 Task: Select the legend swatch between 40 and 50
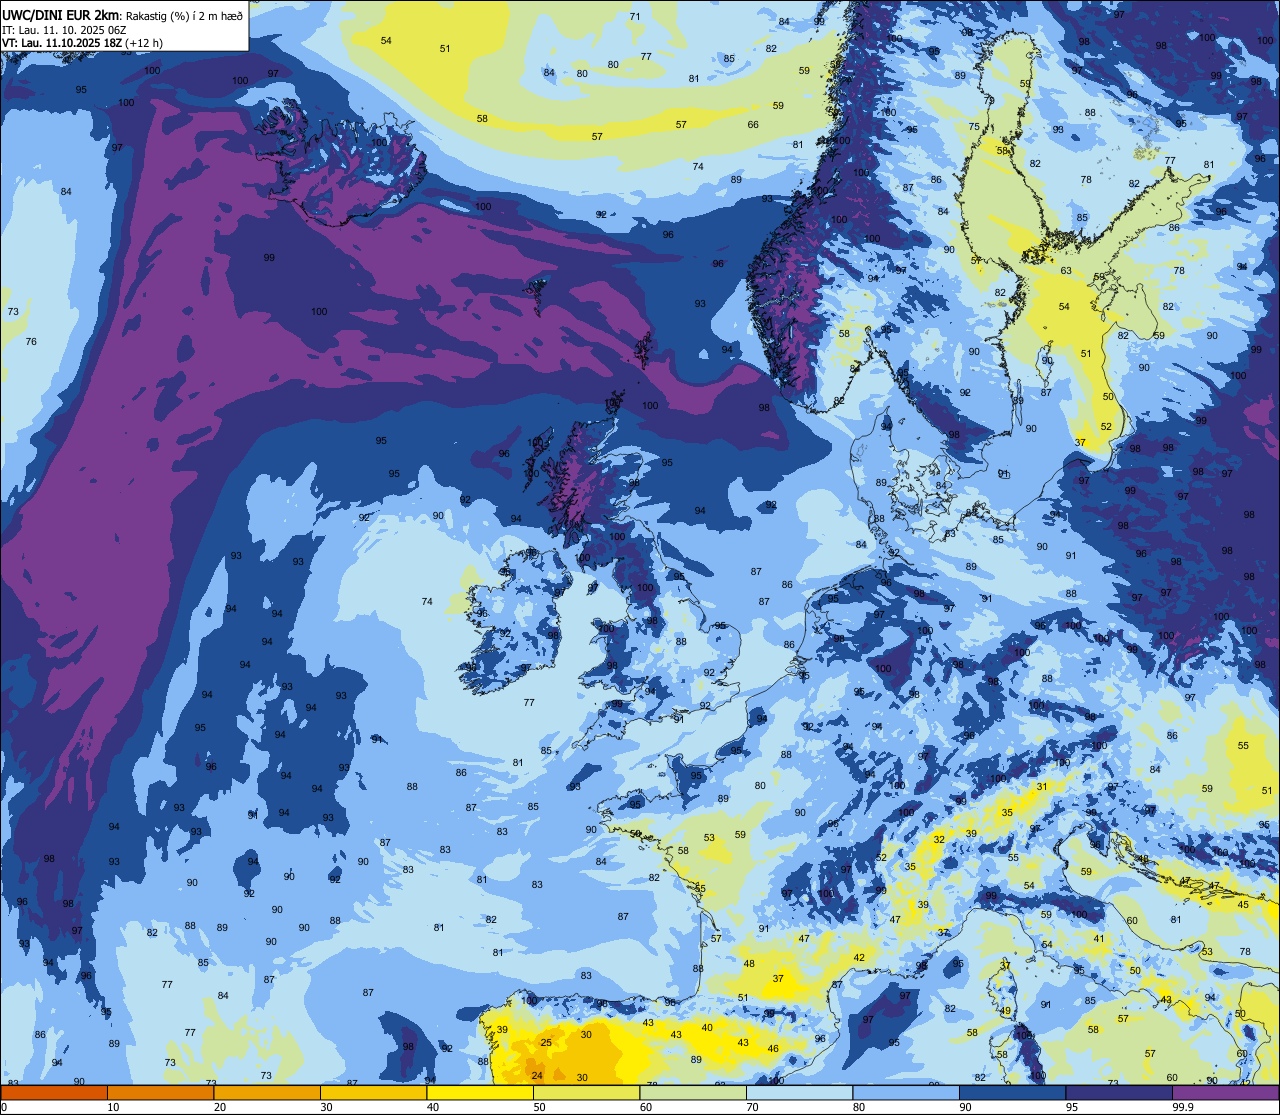click(479, 1092)
